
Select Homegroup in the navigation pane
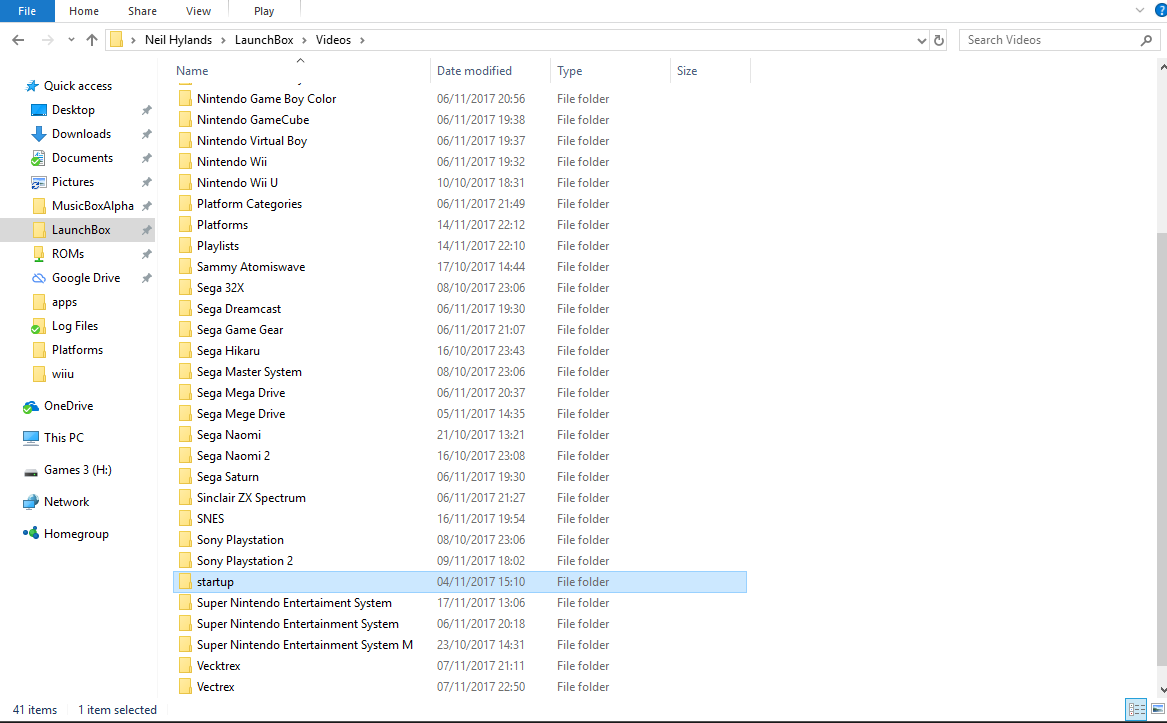tap(76, 534)
